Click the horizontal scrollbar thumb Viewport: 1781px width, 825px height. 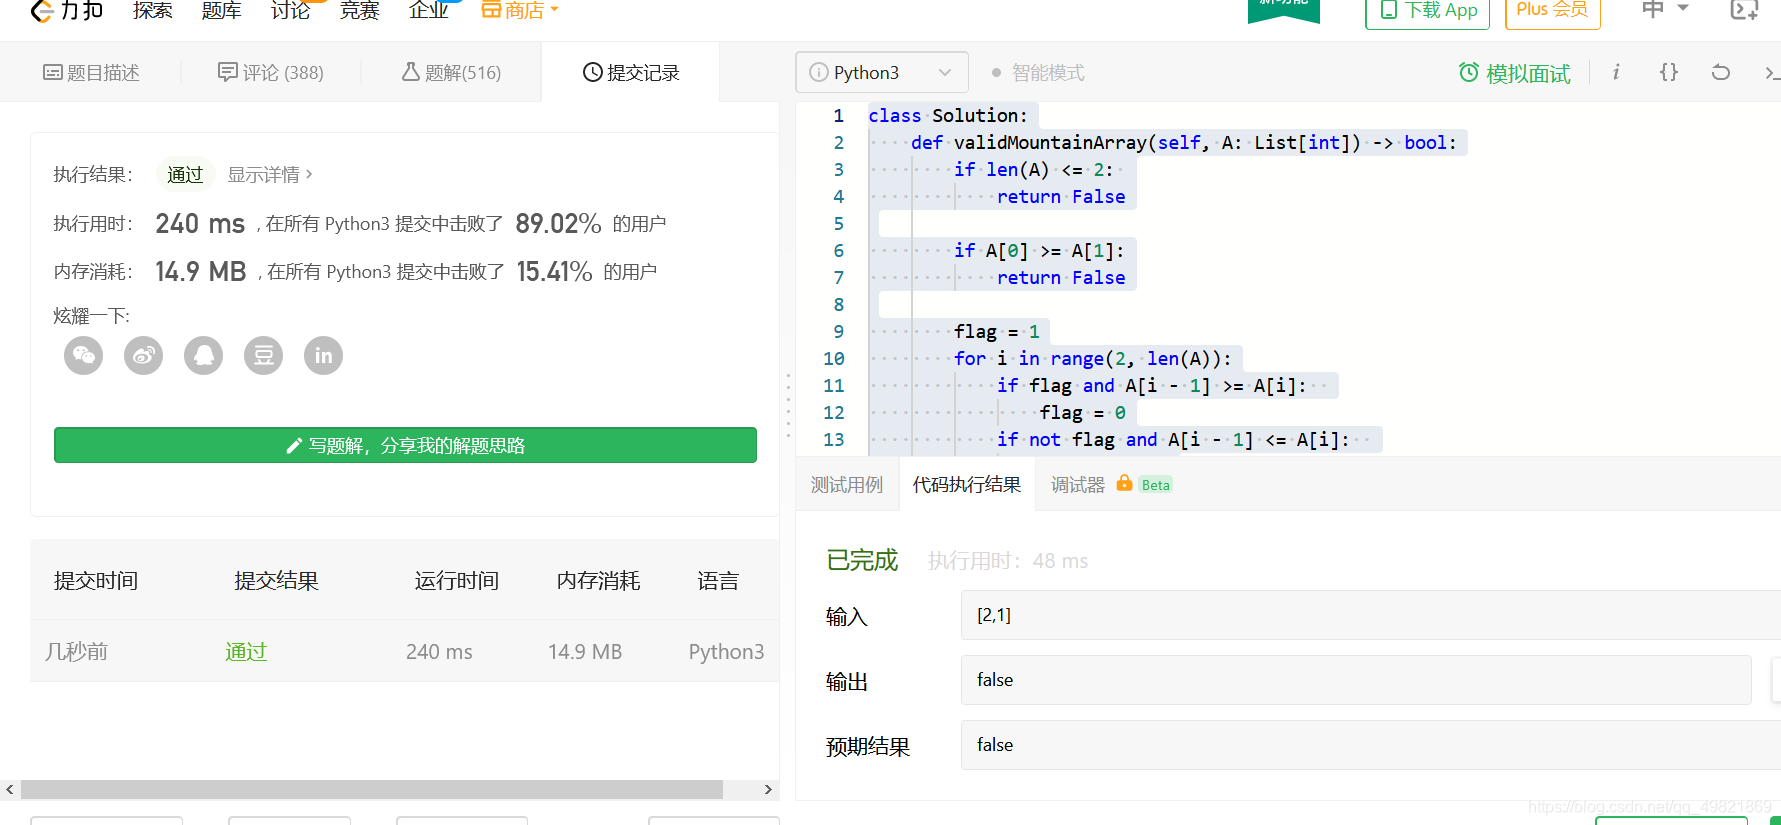pyautogui.click(x=372, y=789)
